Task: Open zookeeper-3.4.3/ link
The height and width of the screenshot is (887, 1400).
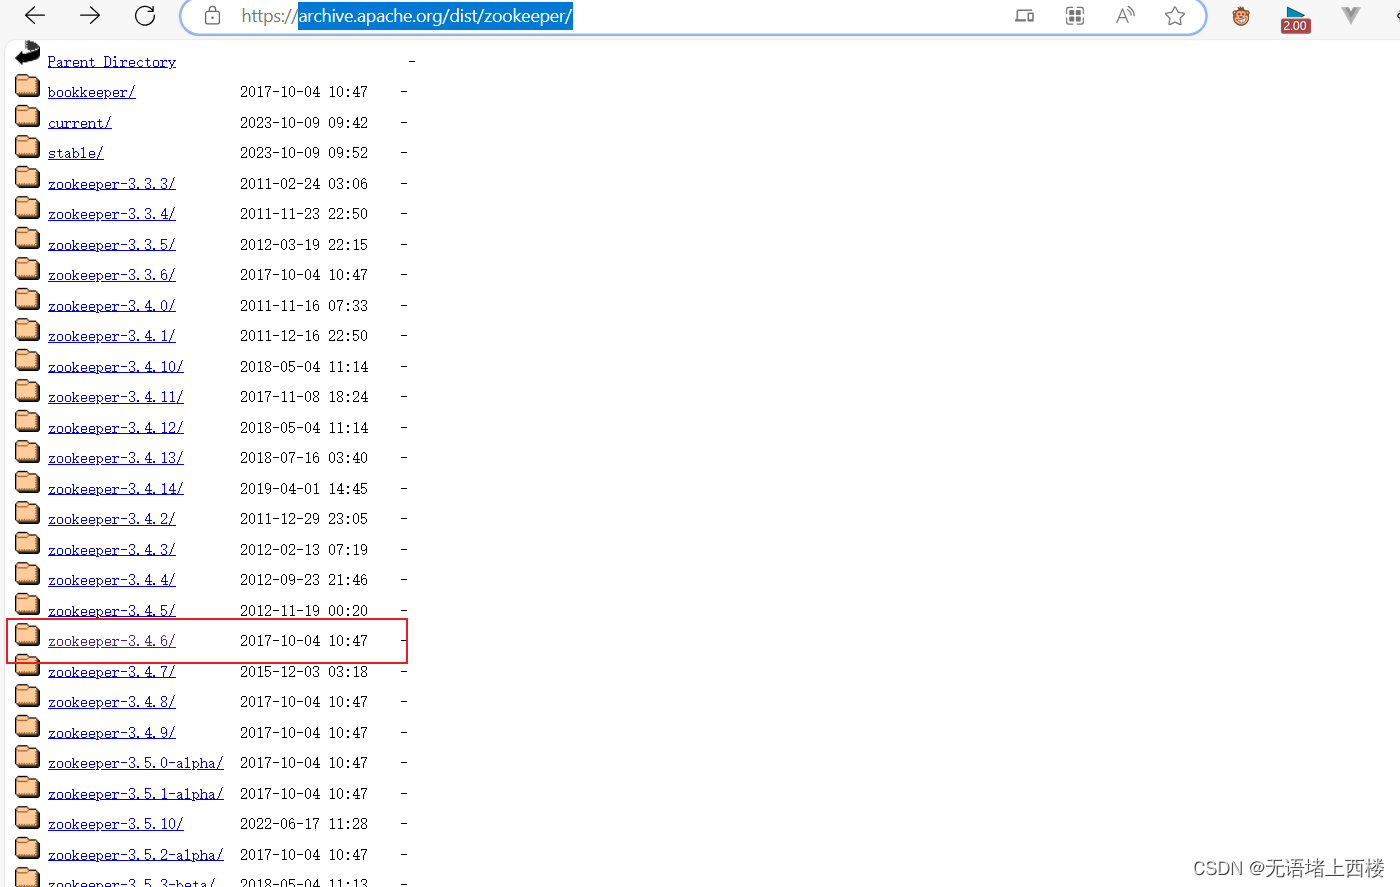Action: 112,550
